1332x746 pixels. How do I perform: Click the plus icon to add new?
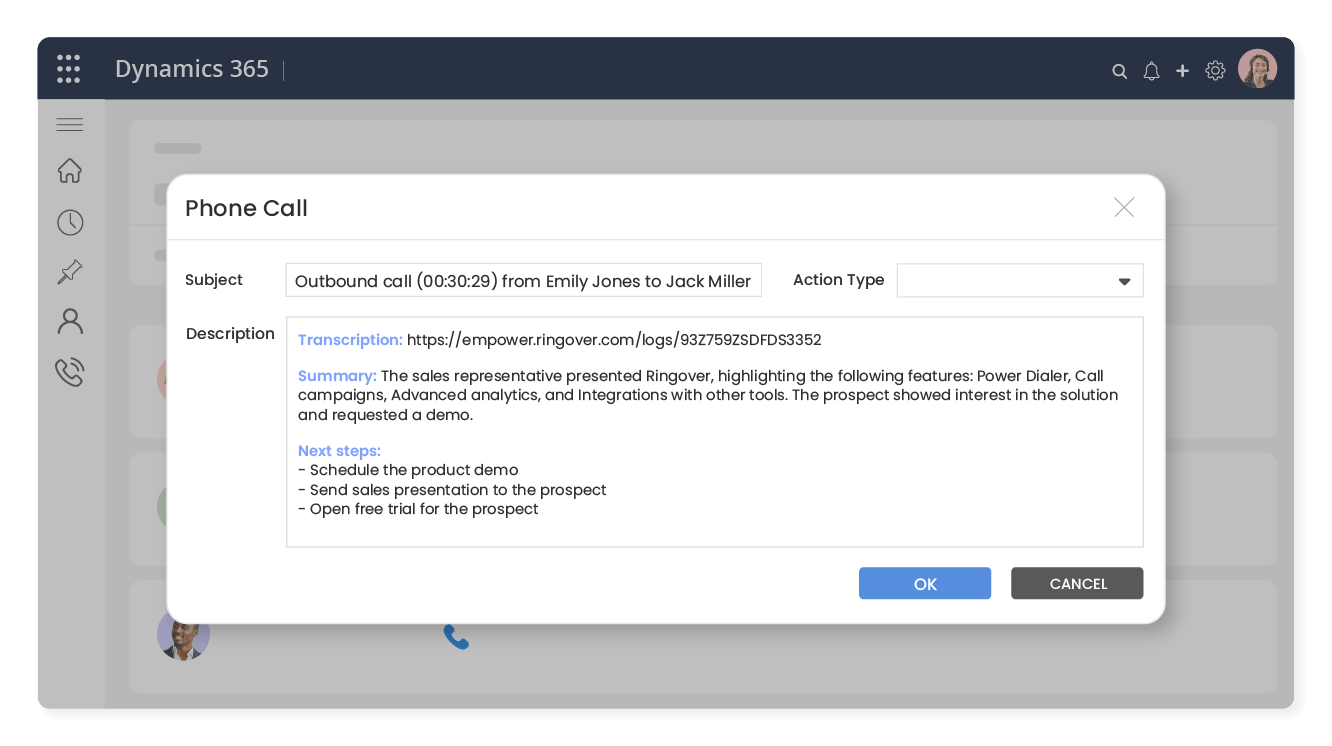pyautogui.click(x=1182, y=71)
